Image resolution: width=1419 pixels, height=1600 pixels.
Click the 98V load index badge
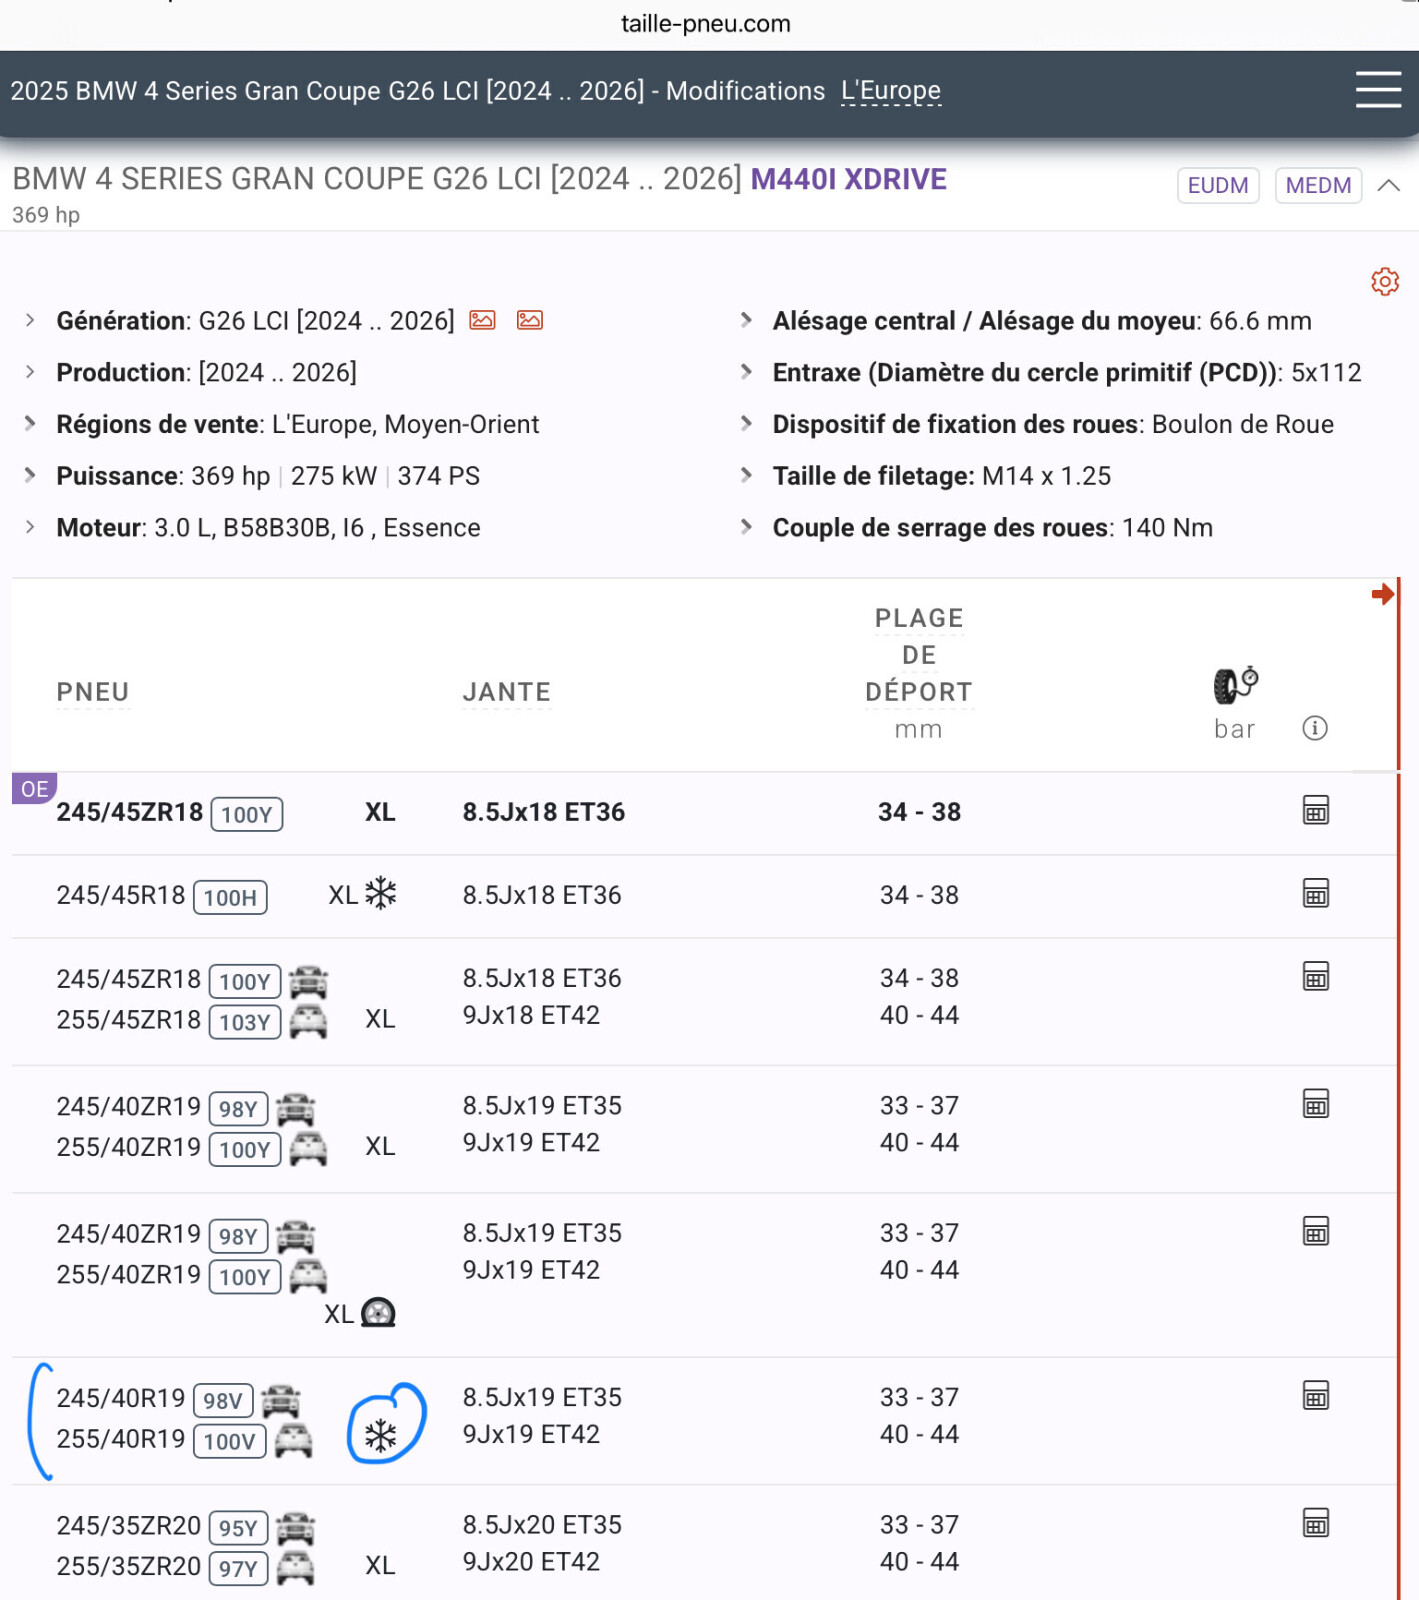tap(223, 1400)
